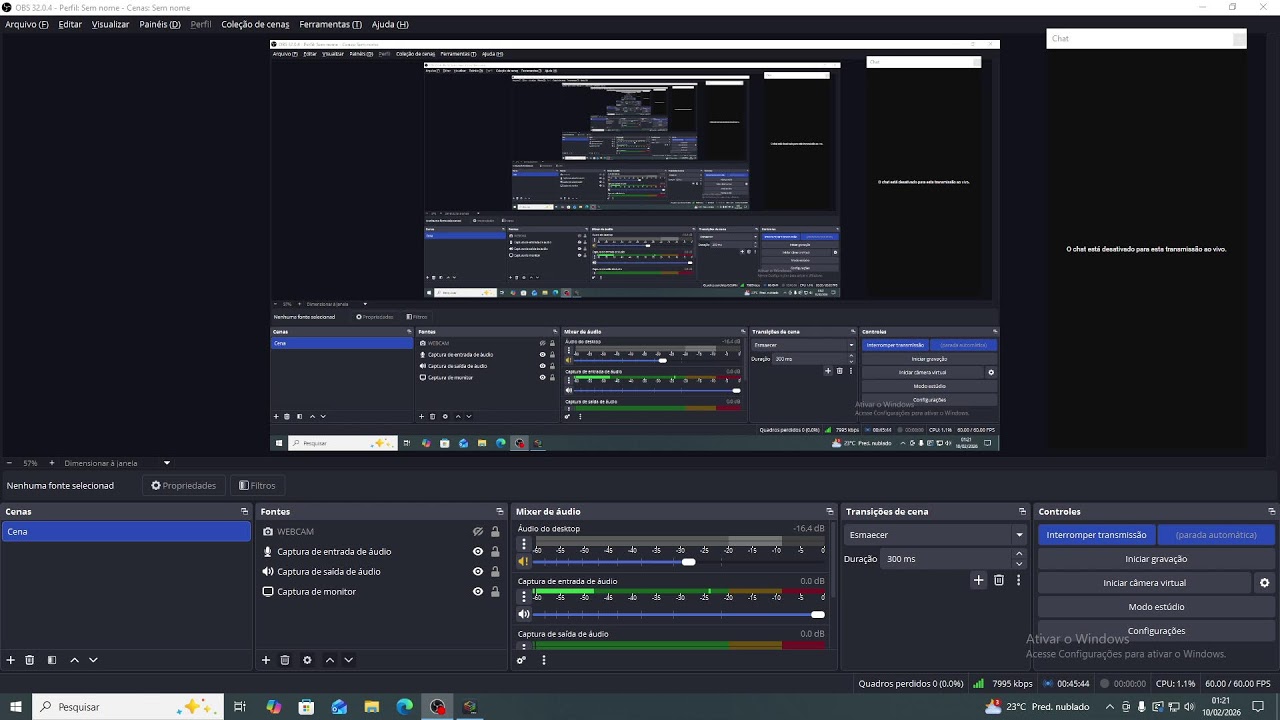Open the Ferramentas menu

pos(330,24)
